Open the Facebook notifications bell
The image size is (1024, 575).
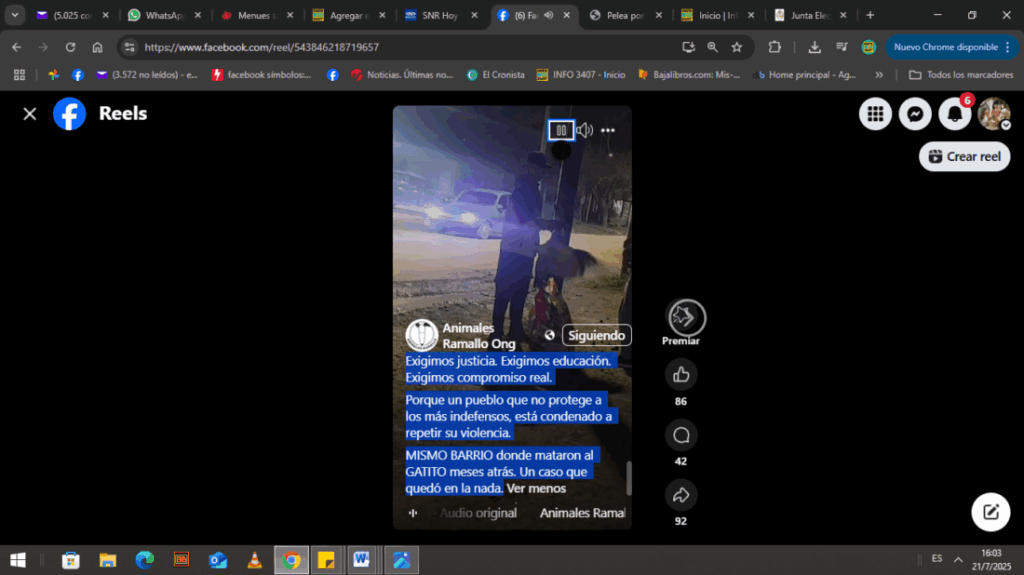point(955,115)
